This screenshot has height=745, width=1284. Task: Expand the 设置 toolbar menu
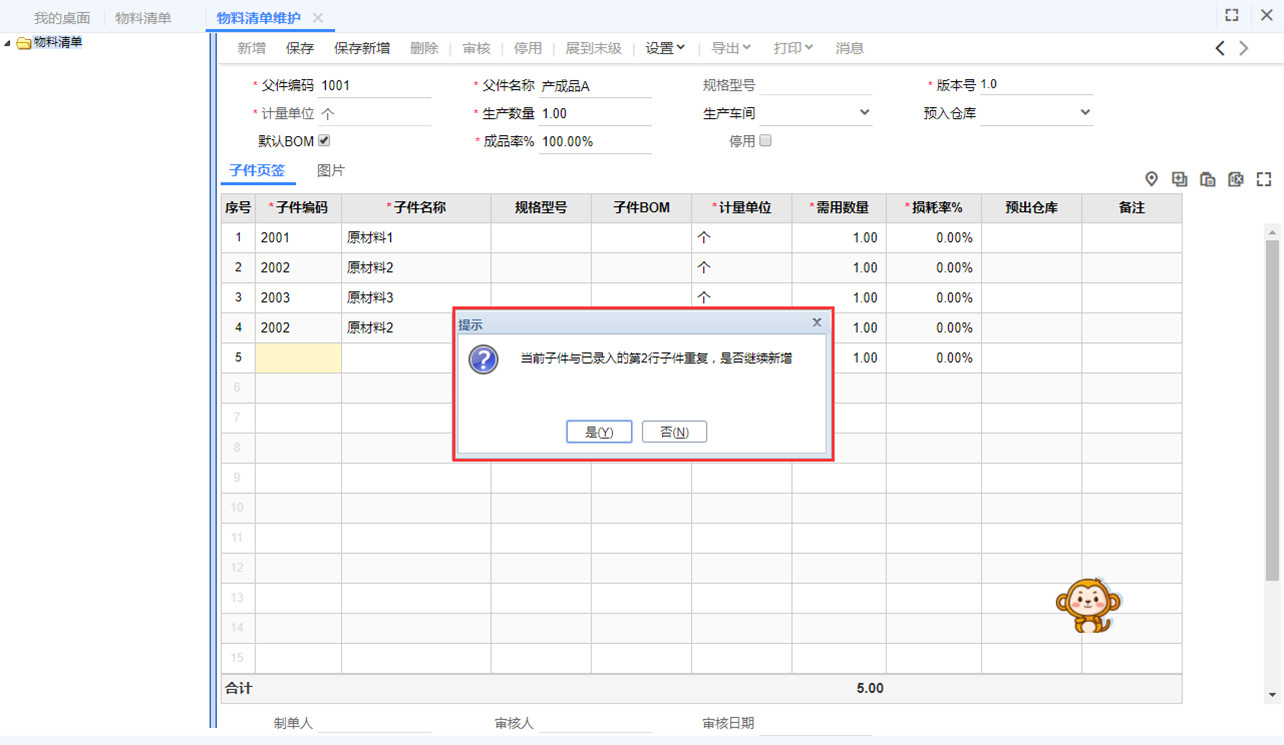coord(665,48)
